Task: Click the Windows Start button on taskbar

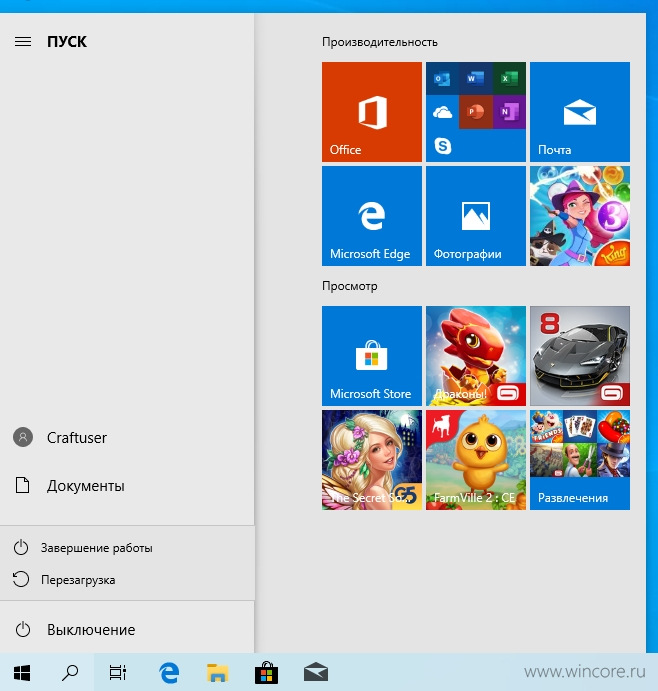Action: (22, 672)
